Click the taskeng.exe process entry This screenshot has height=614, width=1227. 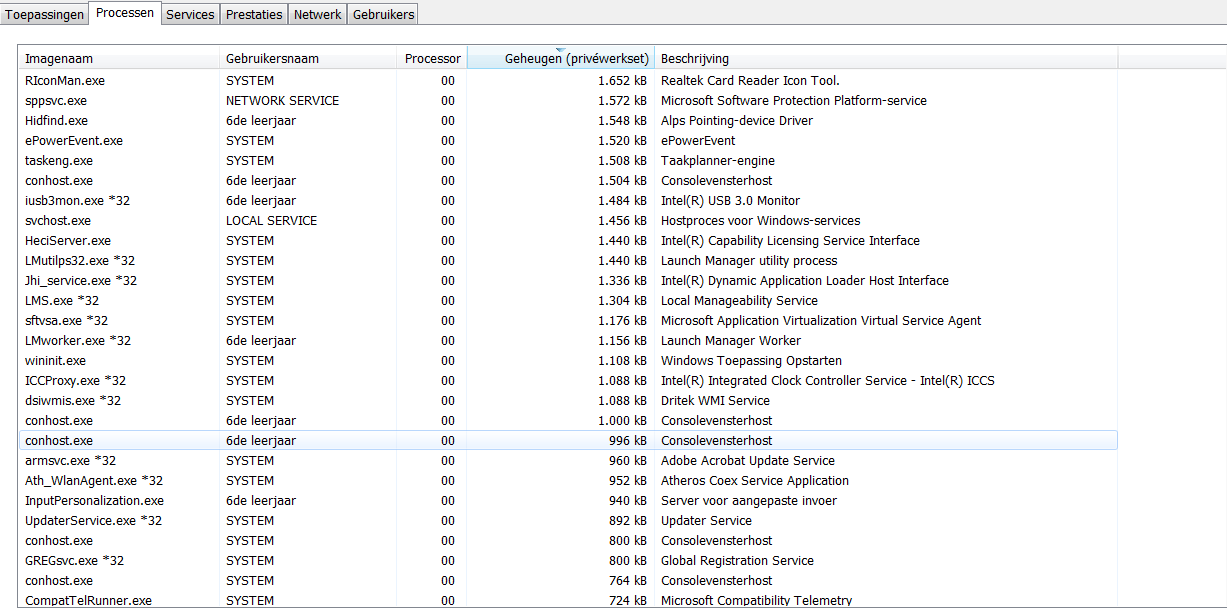pyautogui.click(x=59, y=161)
